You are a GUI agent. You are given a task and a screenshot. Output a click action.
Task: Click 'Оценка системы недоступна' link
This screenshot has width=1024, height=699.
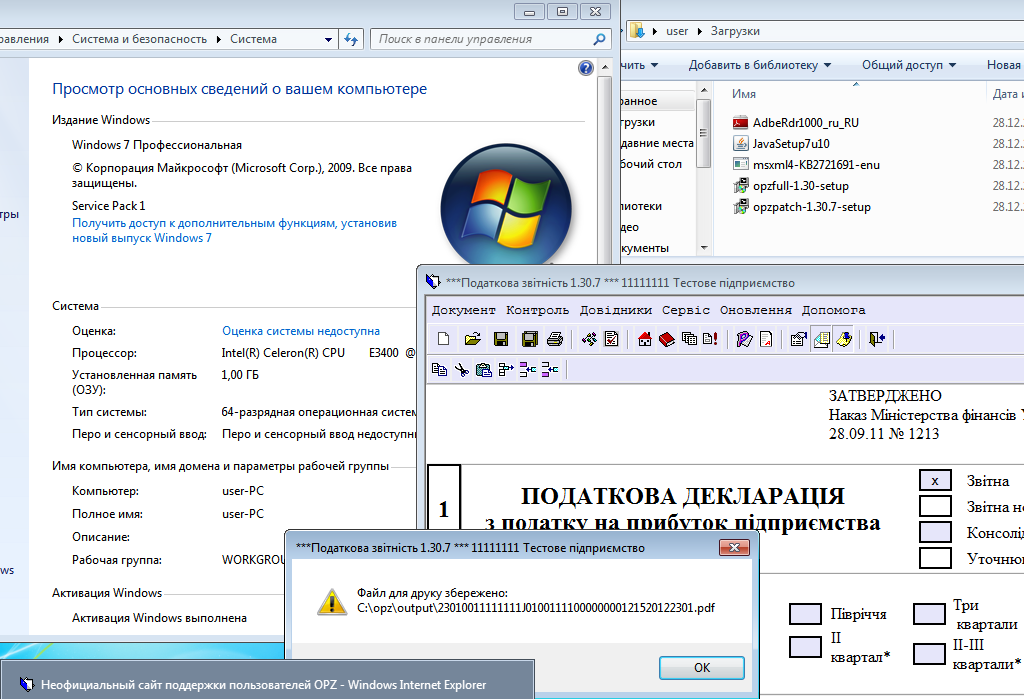[300, 331]
